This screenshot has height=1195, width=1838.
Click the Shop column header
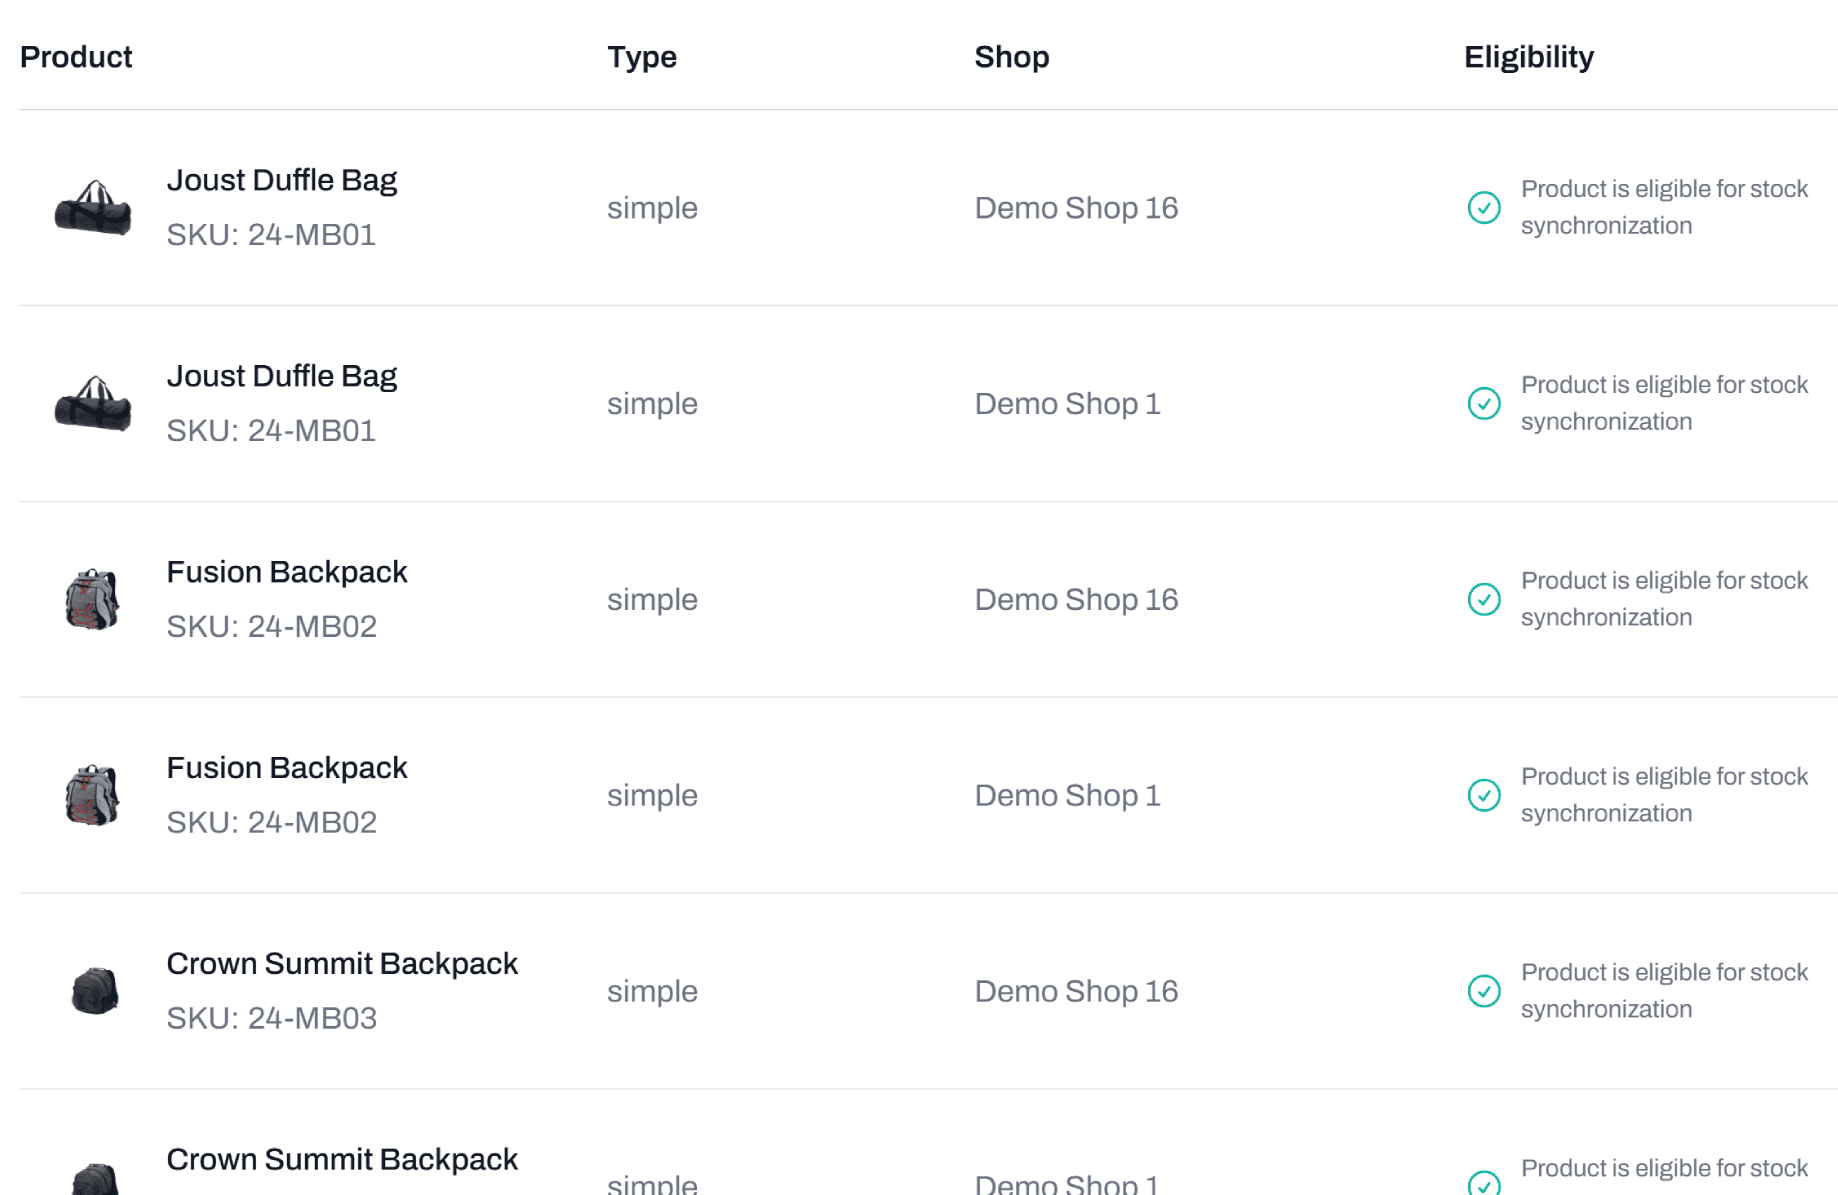(x=1012, y=57)
